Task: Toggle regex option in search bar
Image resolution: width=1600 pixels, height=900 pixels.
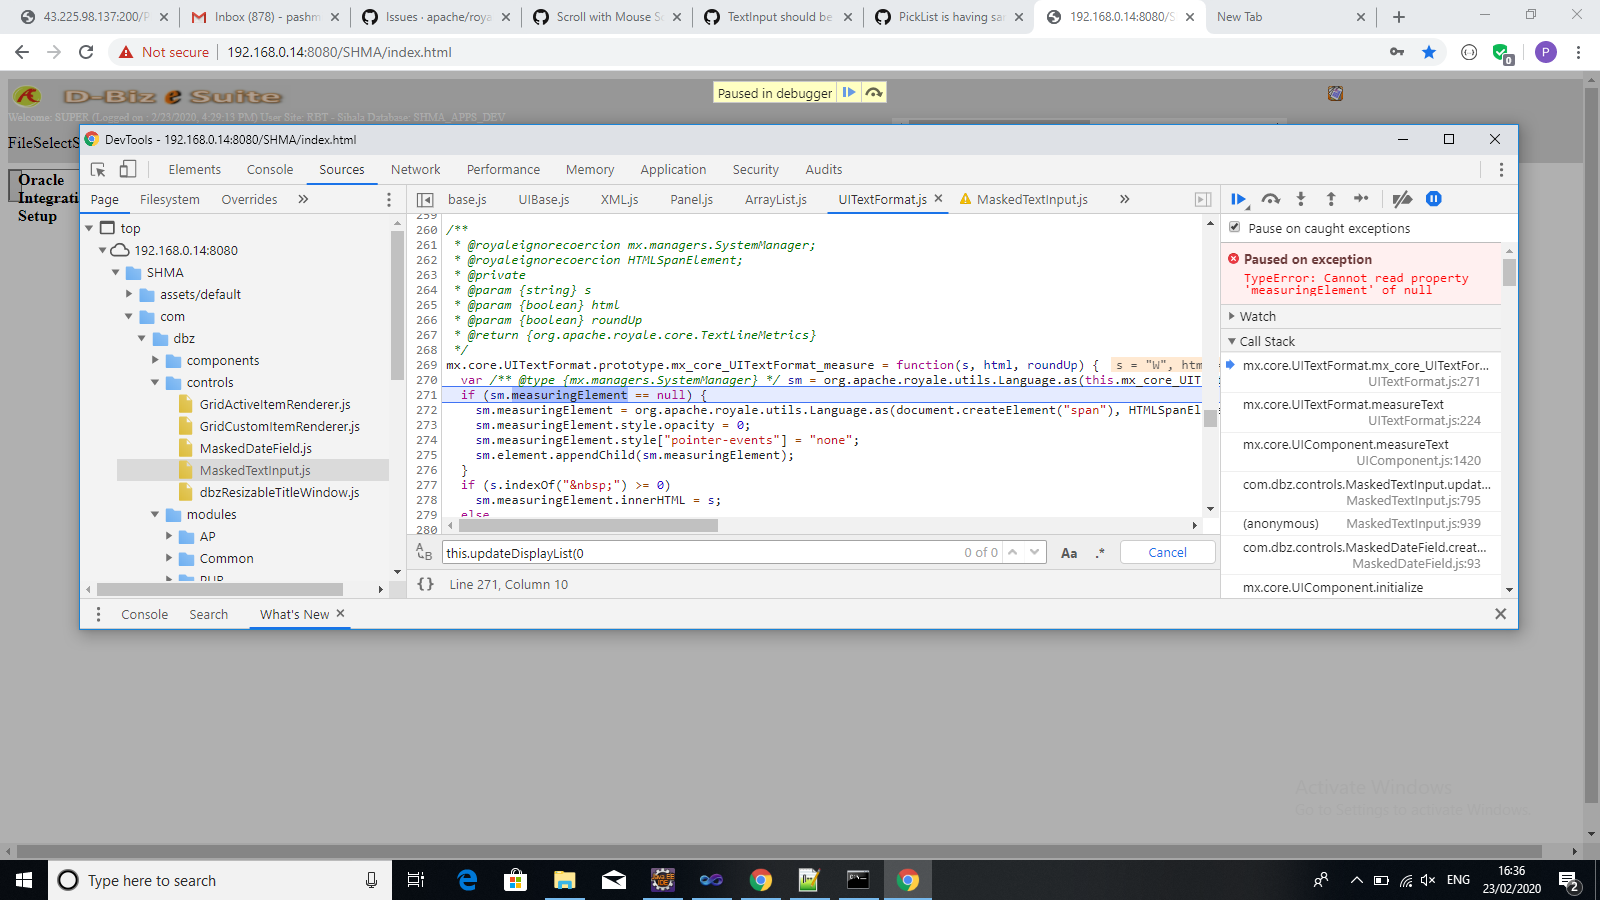Action: (x=1100, y=553)
